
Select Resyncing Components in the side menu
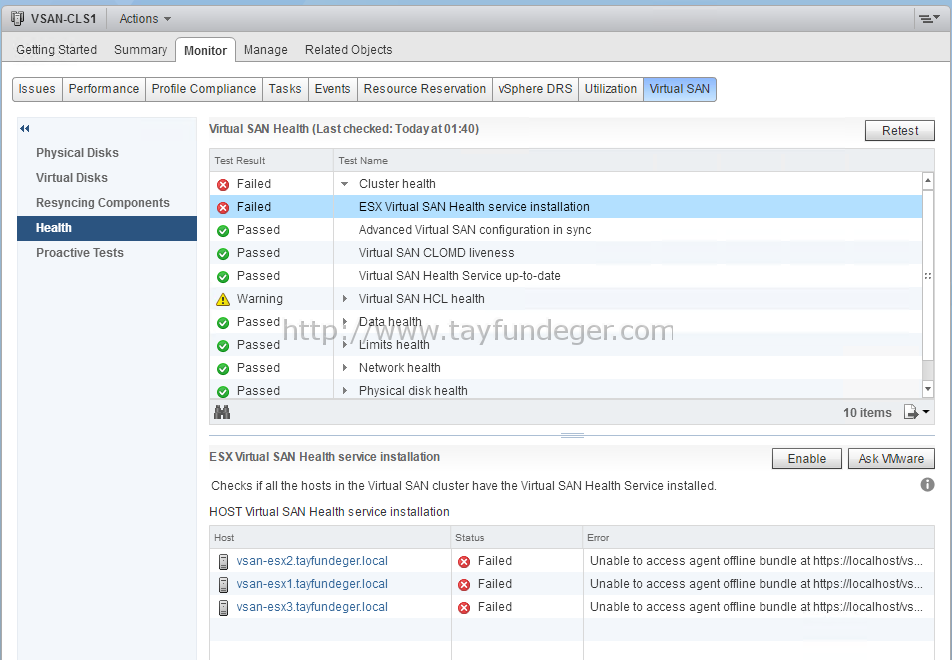[107, 203]
